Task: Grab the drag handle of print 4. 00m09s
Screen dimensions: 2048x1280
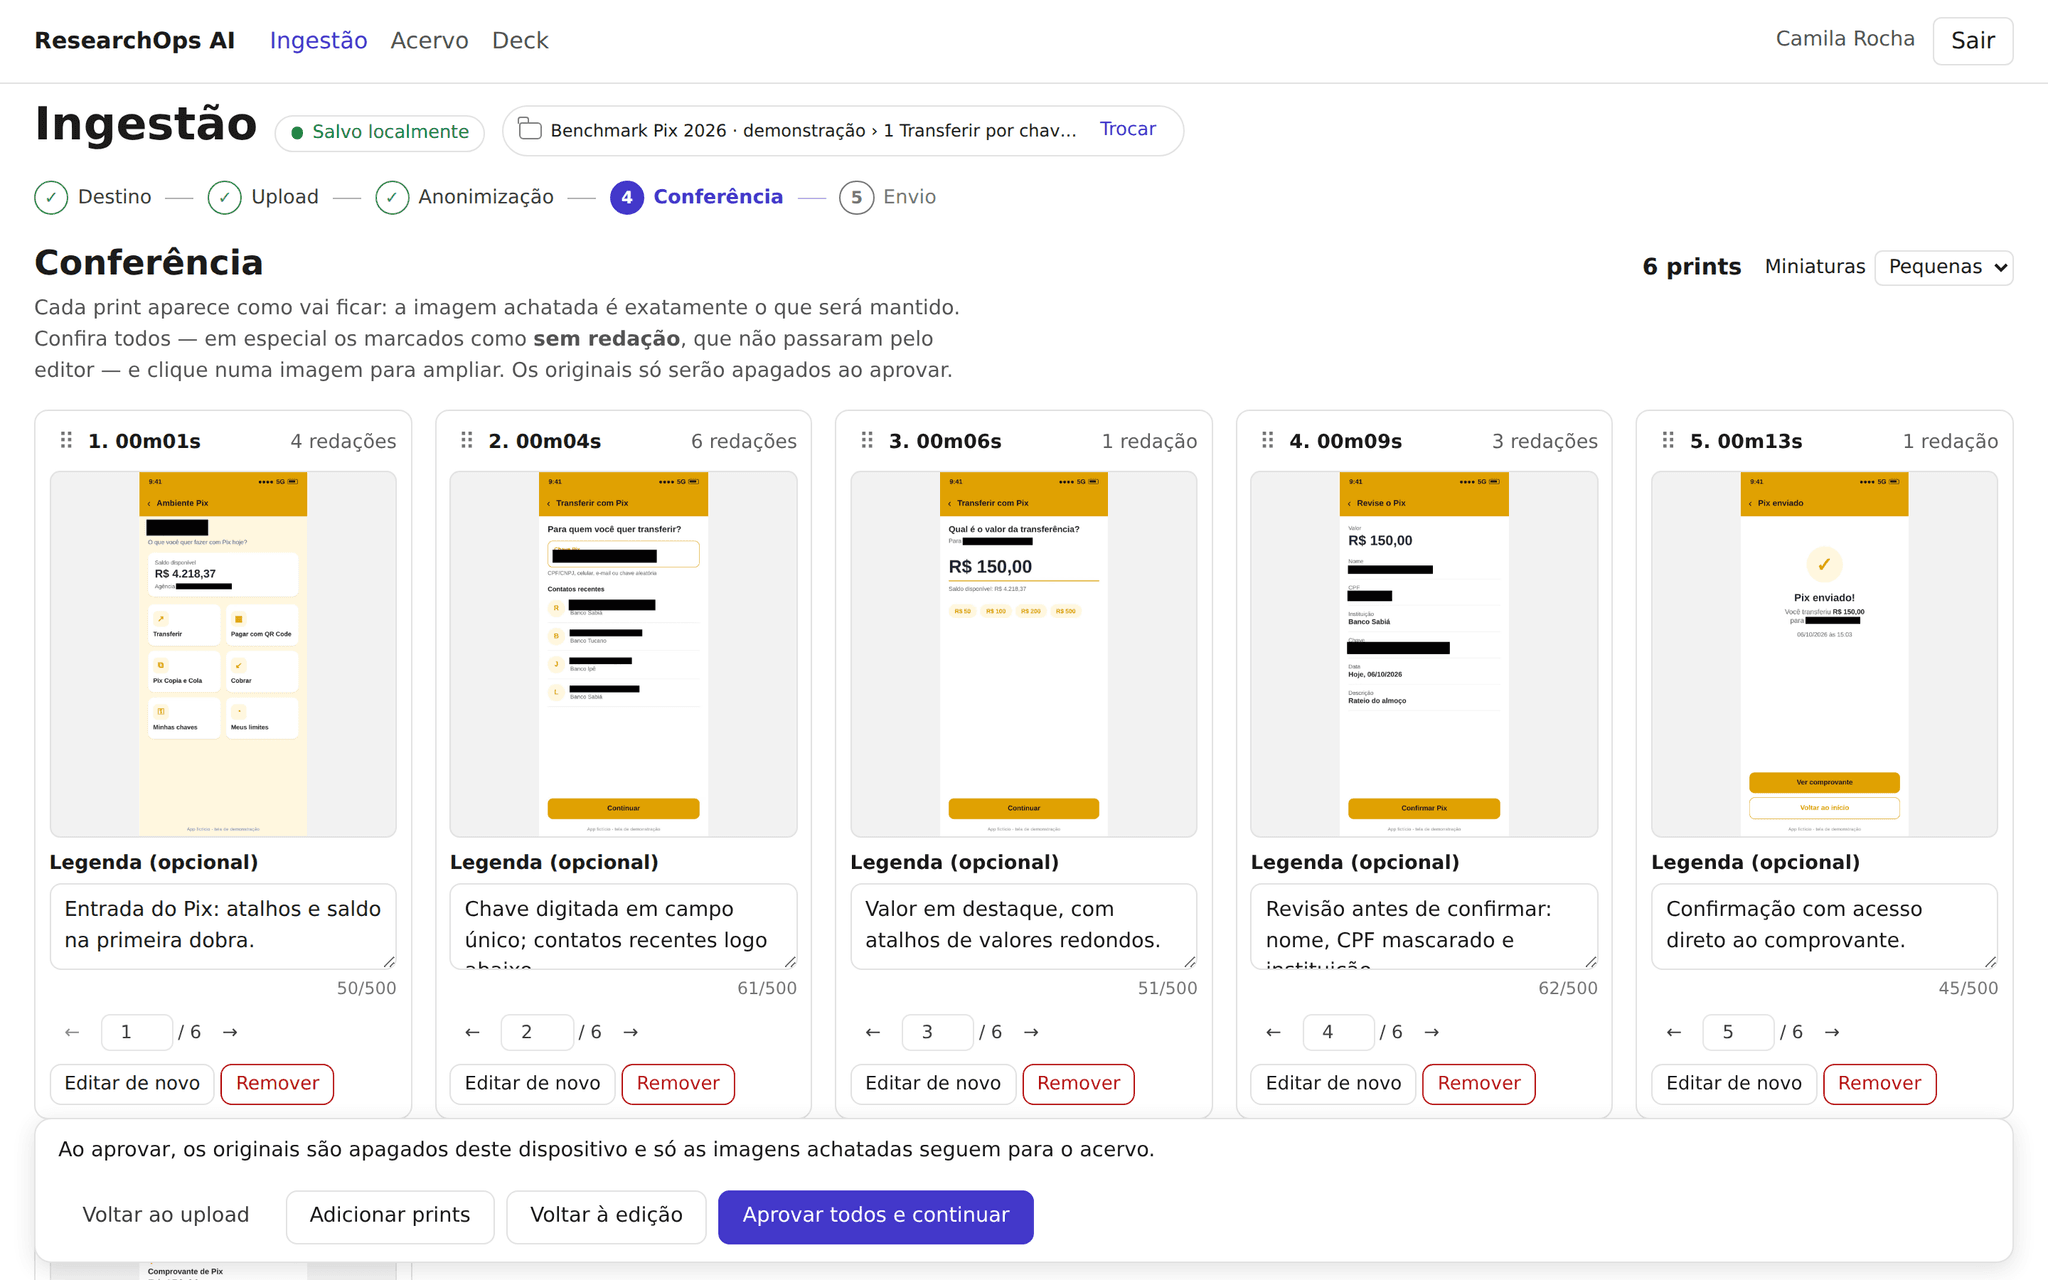Action: click(x=1267, y=440)
